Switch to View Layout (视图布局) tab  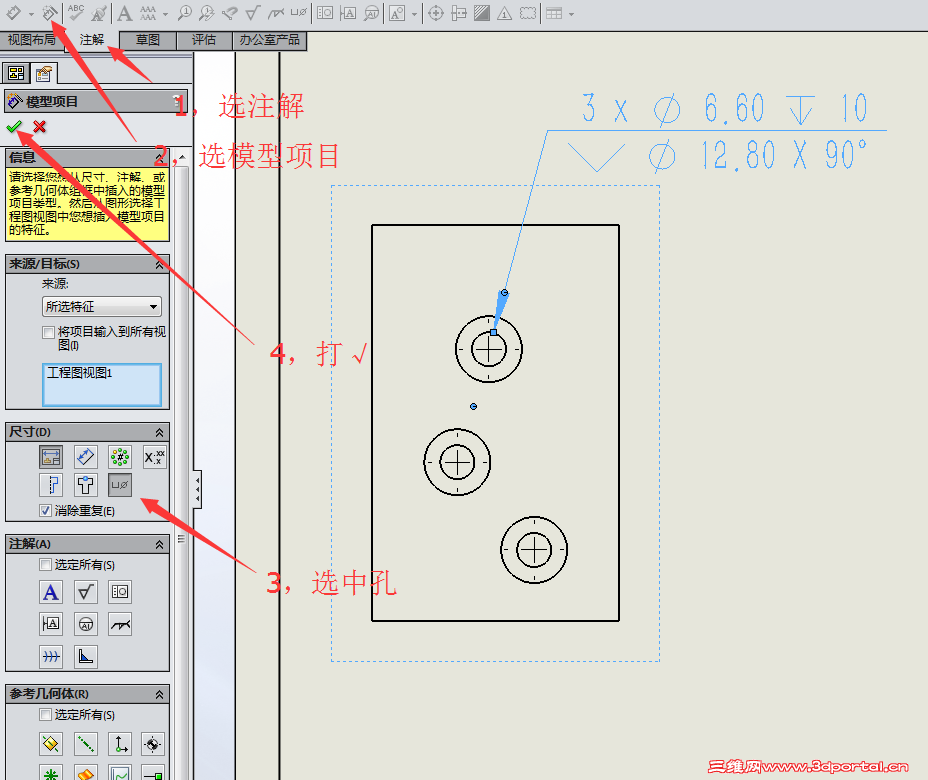tap(31, 40)
